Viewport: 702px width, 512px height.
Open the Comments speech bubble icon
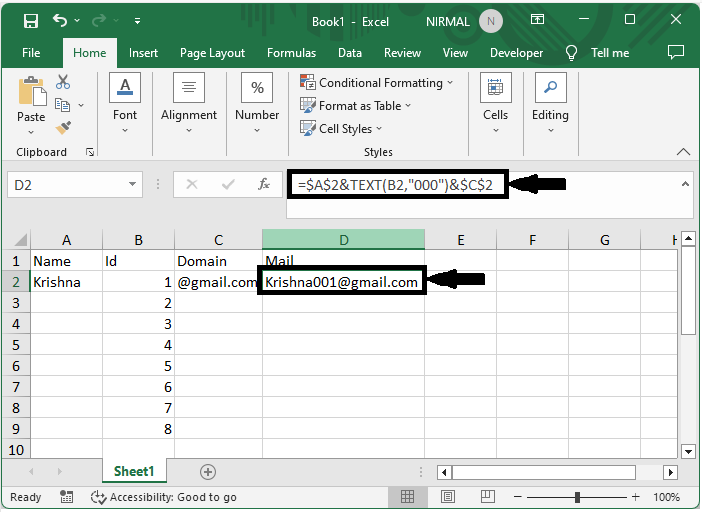coord(676,52)
